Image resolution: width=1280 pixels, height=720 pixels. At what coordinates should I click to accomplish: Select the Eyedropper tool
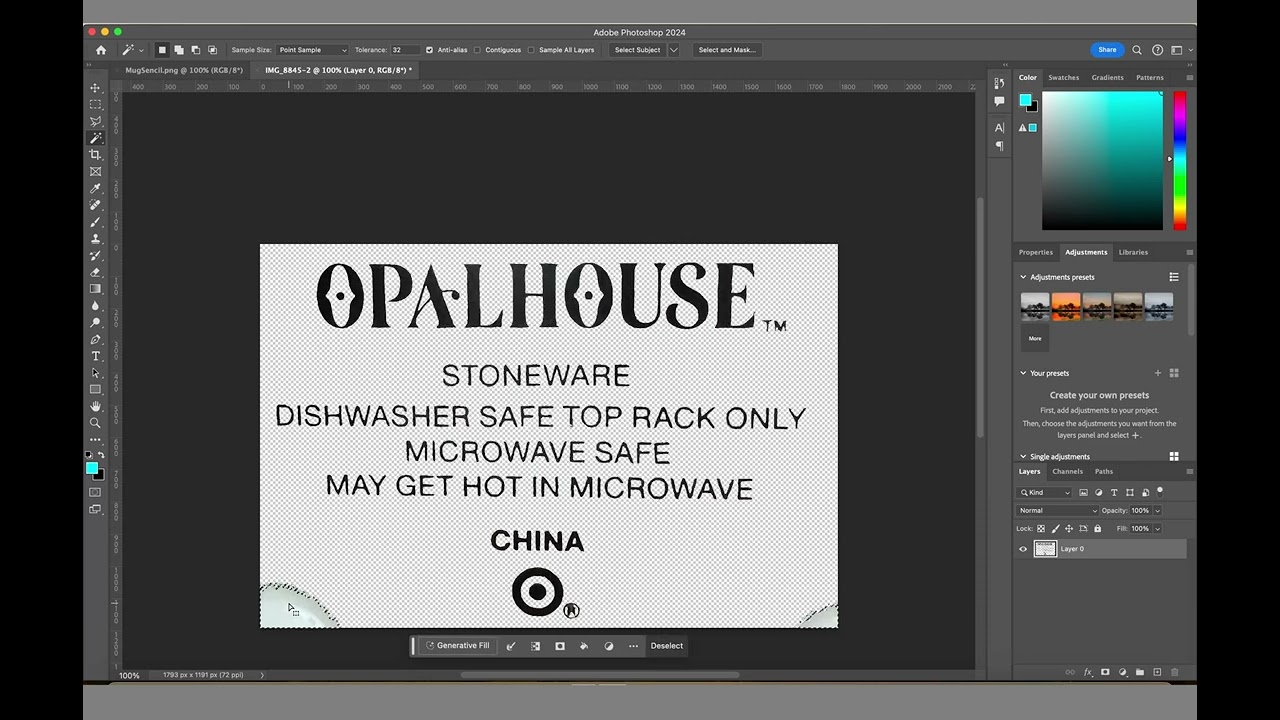[96, 188]
